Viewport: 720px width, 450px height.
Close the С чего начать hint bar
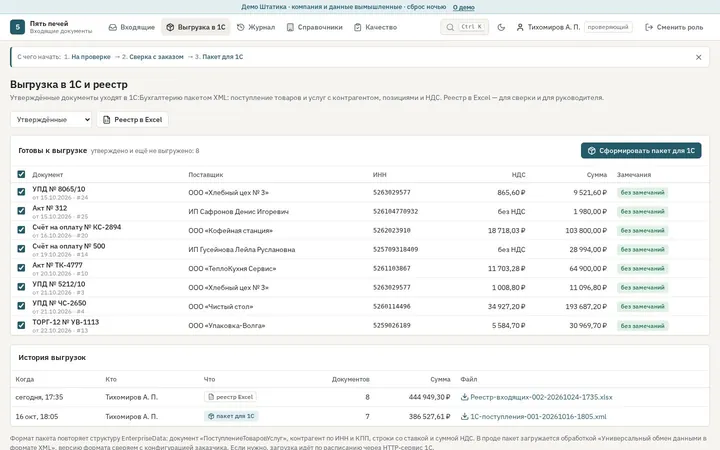tap(698, 57)
